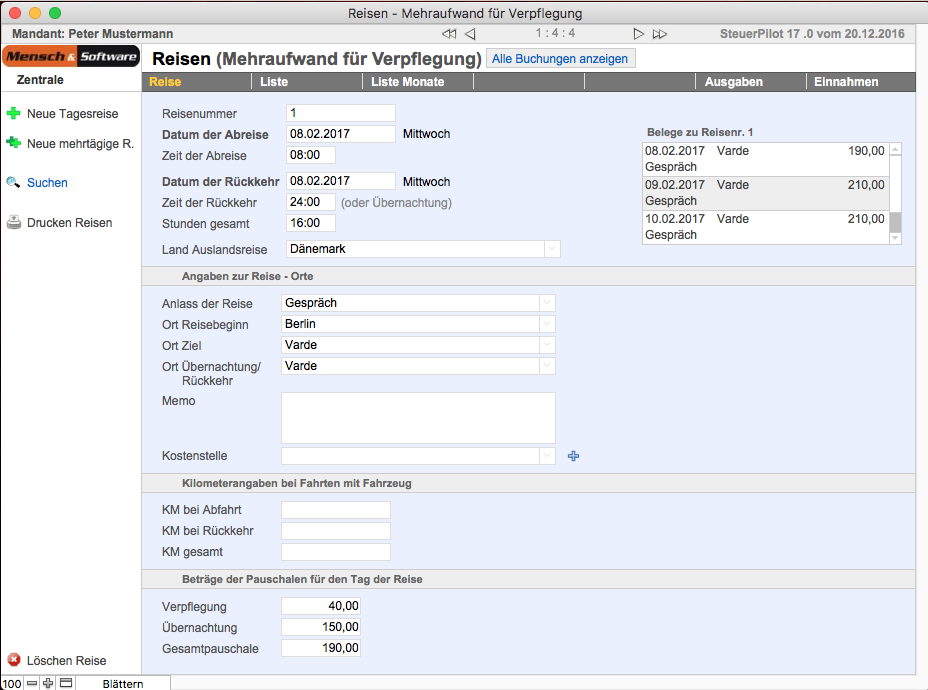Click the Zeit der Rückkehr field
The image size is (928, 690).
[x=311, y=202]
